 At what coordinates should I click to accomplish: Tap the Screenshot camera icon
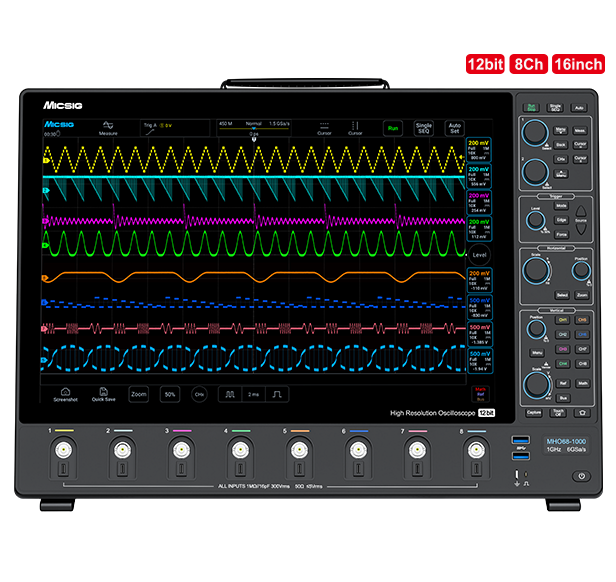click(65, 394)
